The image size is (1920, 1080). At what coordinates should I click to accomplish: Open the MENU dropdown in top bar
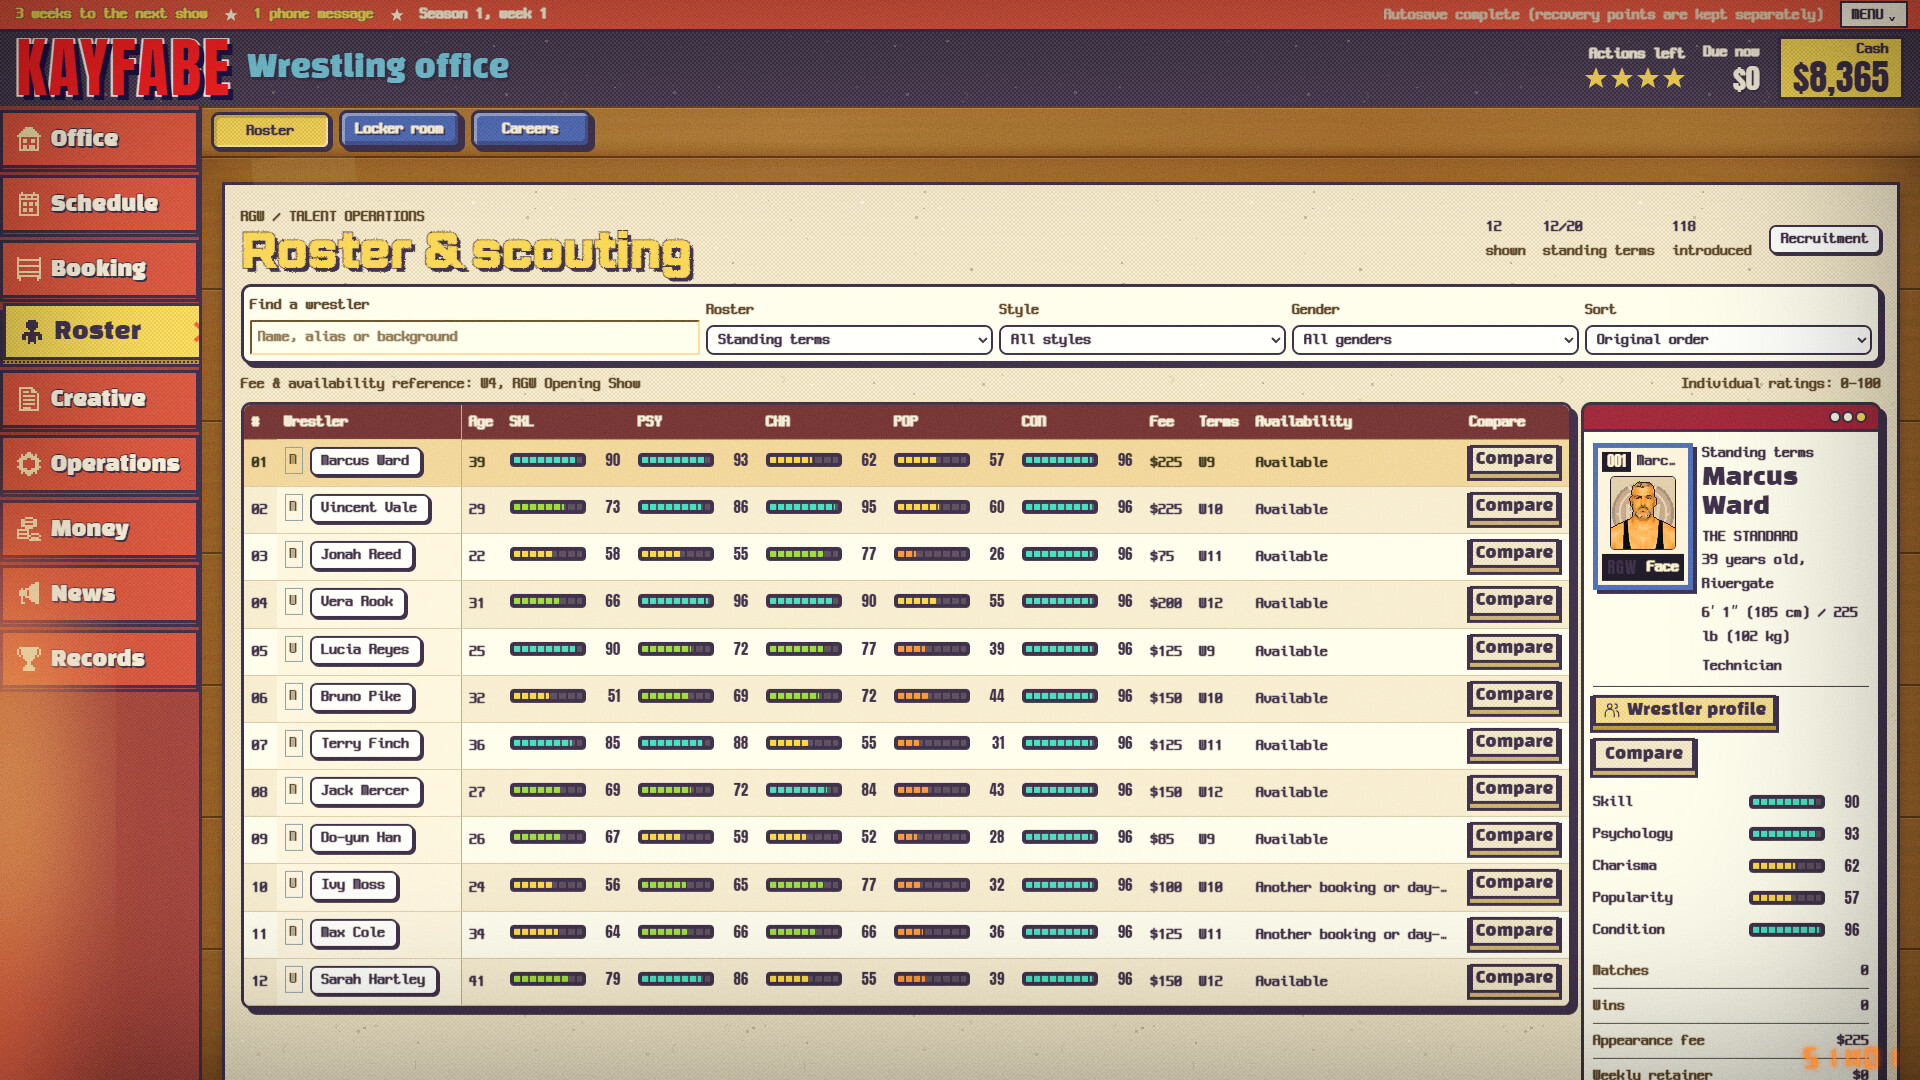(x=1872, y=14)
